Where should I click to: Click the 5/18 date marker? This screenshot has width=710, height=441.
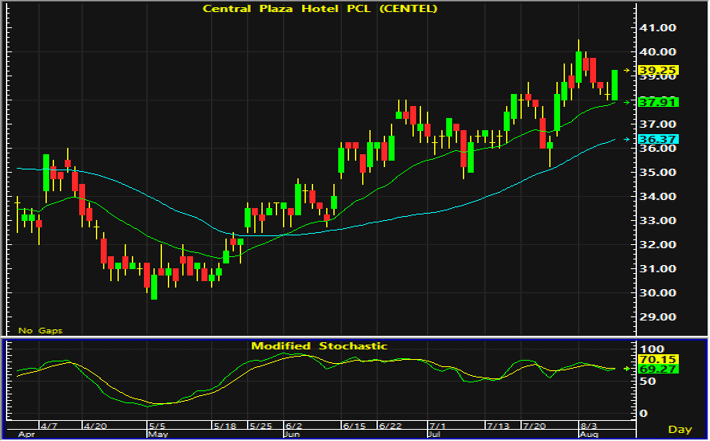[x=225, y=426]
